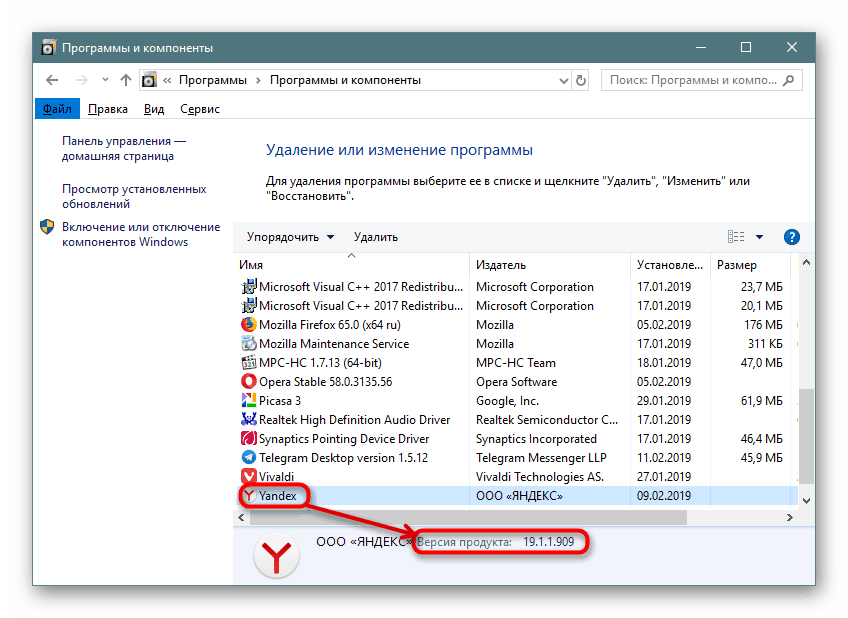Select the Realtek Audio Driver icon
The image size is (848, 618).
point(248,420)
